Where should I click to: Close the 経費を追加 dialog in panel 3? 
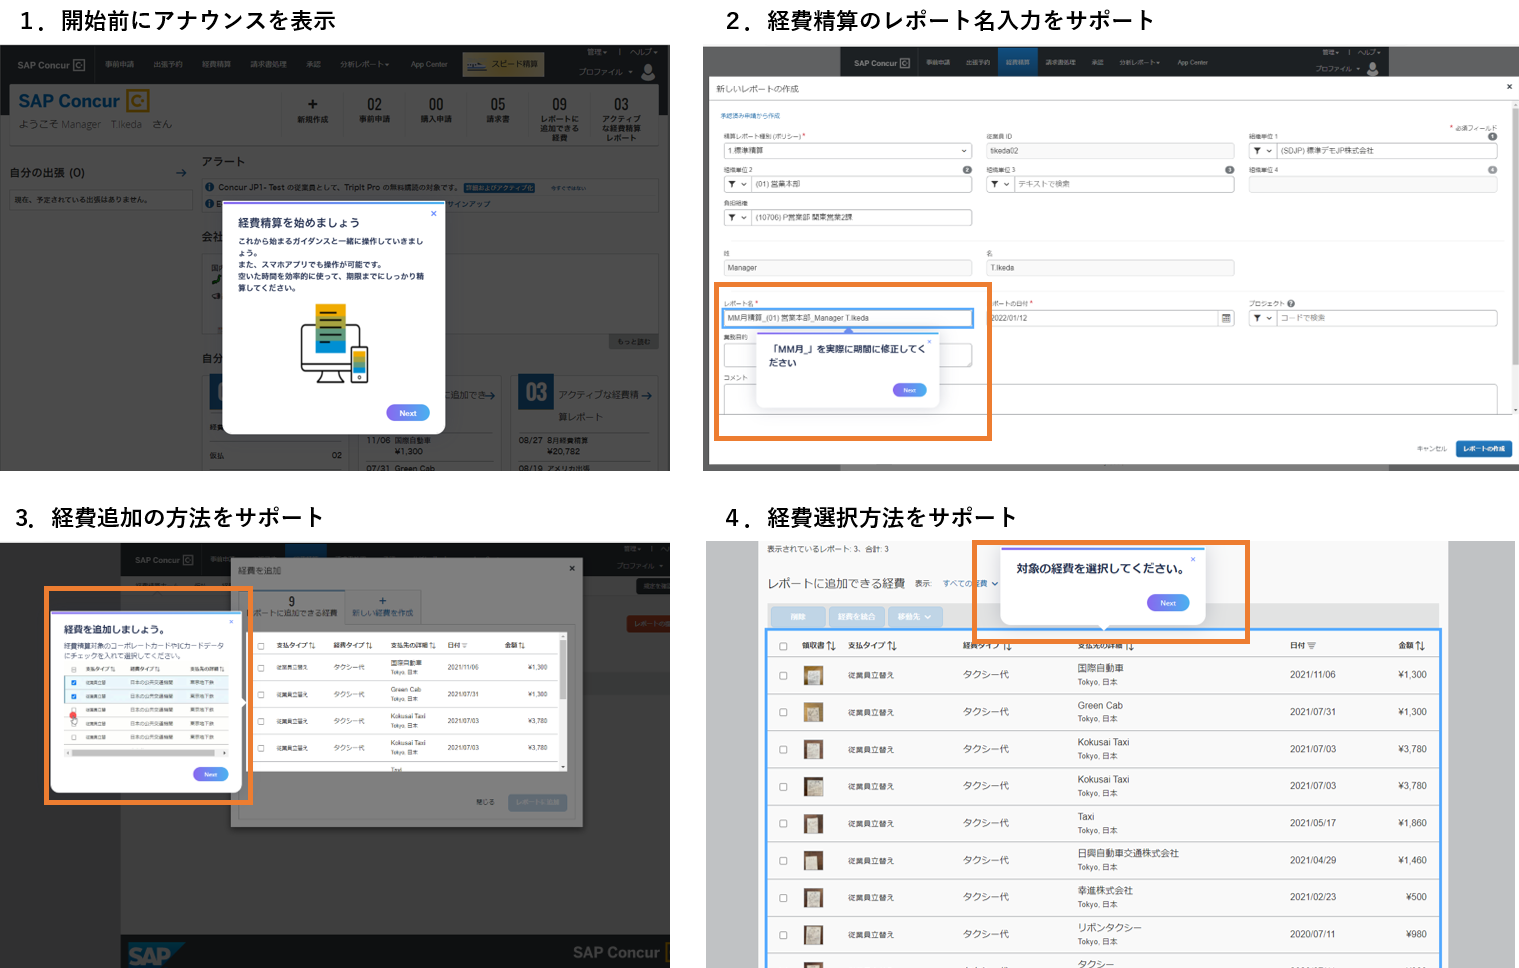tap(572, 568)
